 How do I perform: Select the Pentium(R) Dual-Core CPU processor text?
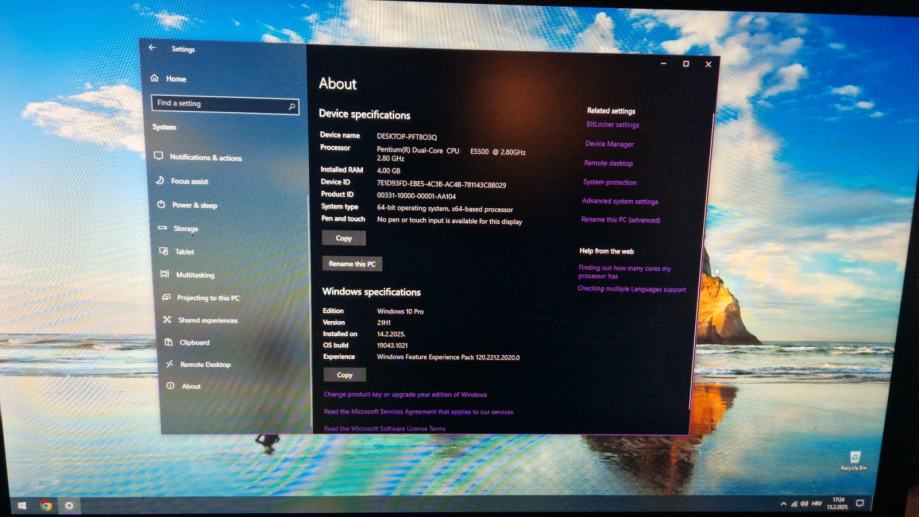pos(451,154)
